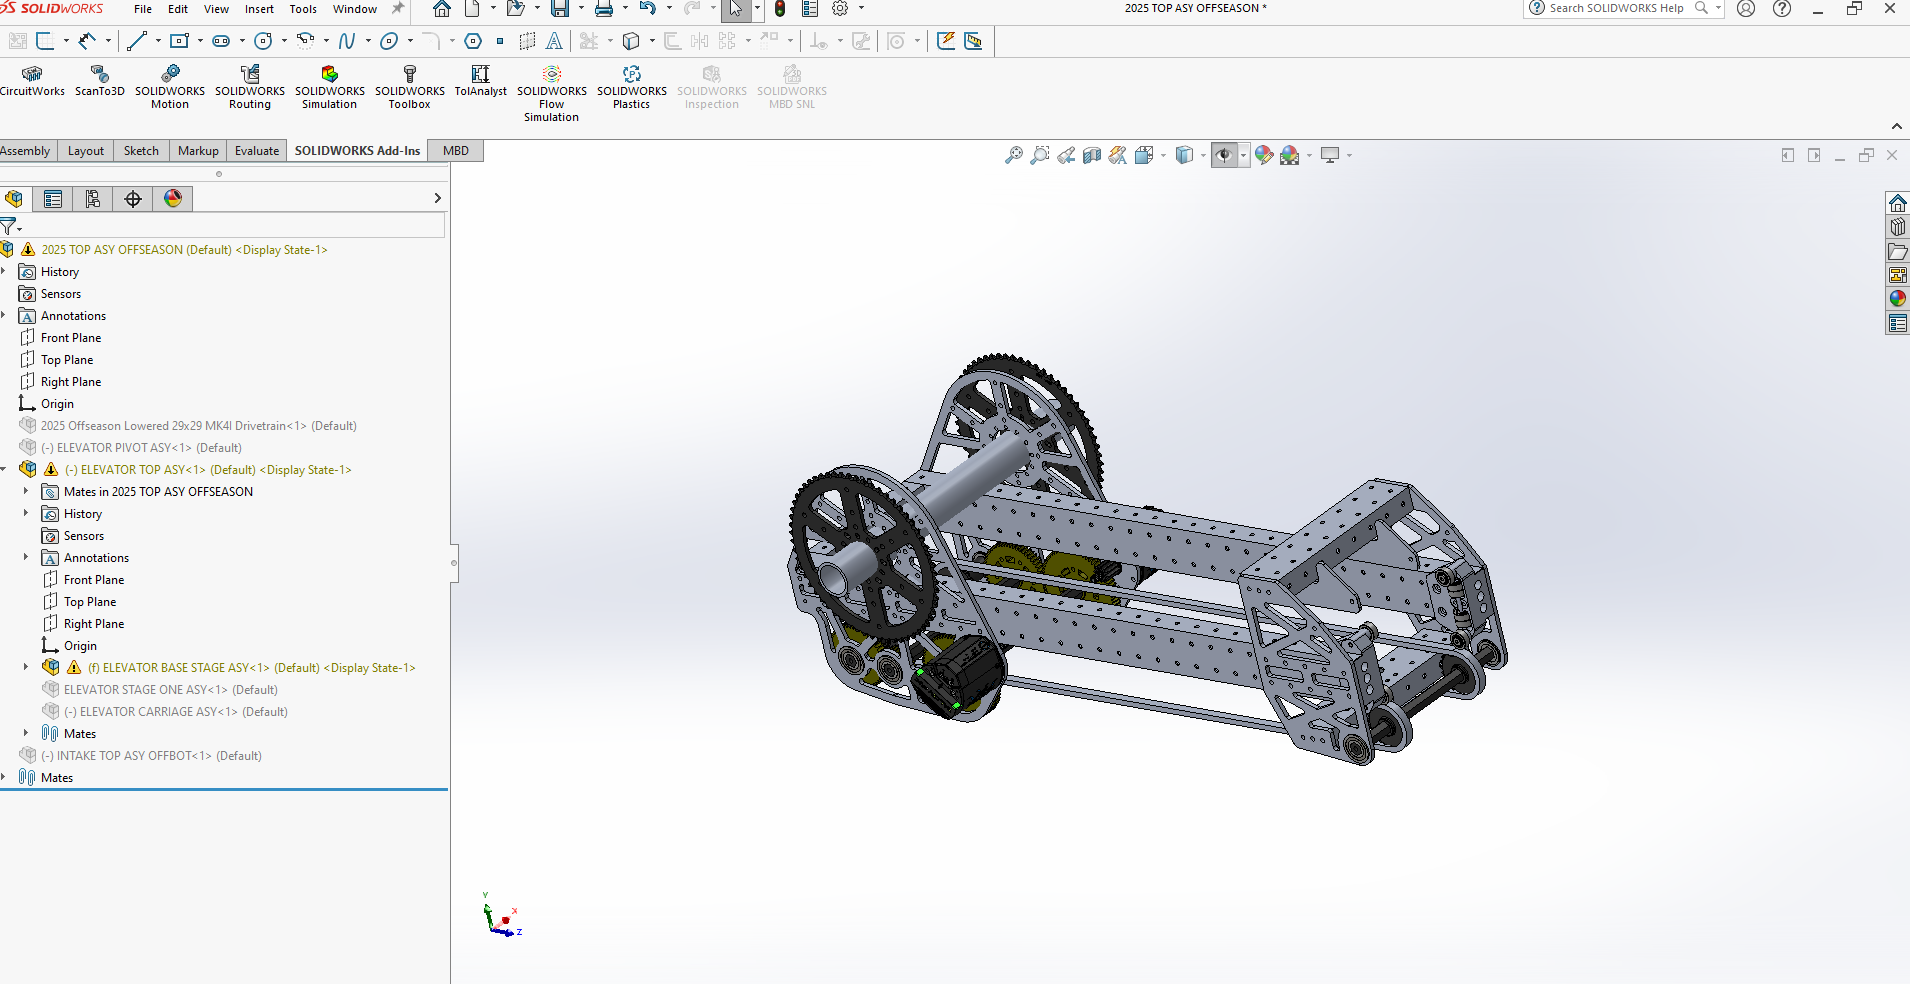Open the PropertyManager tab
The height and width of the screenshot is (984, 1910).
click(x=53, y=199)
